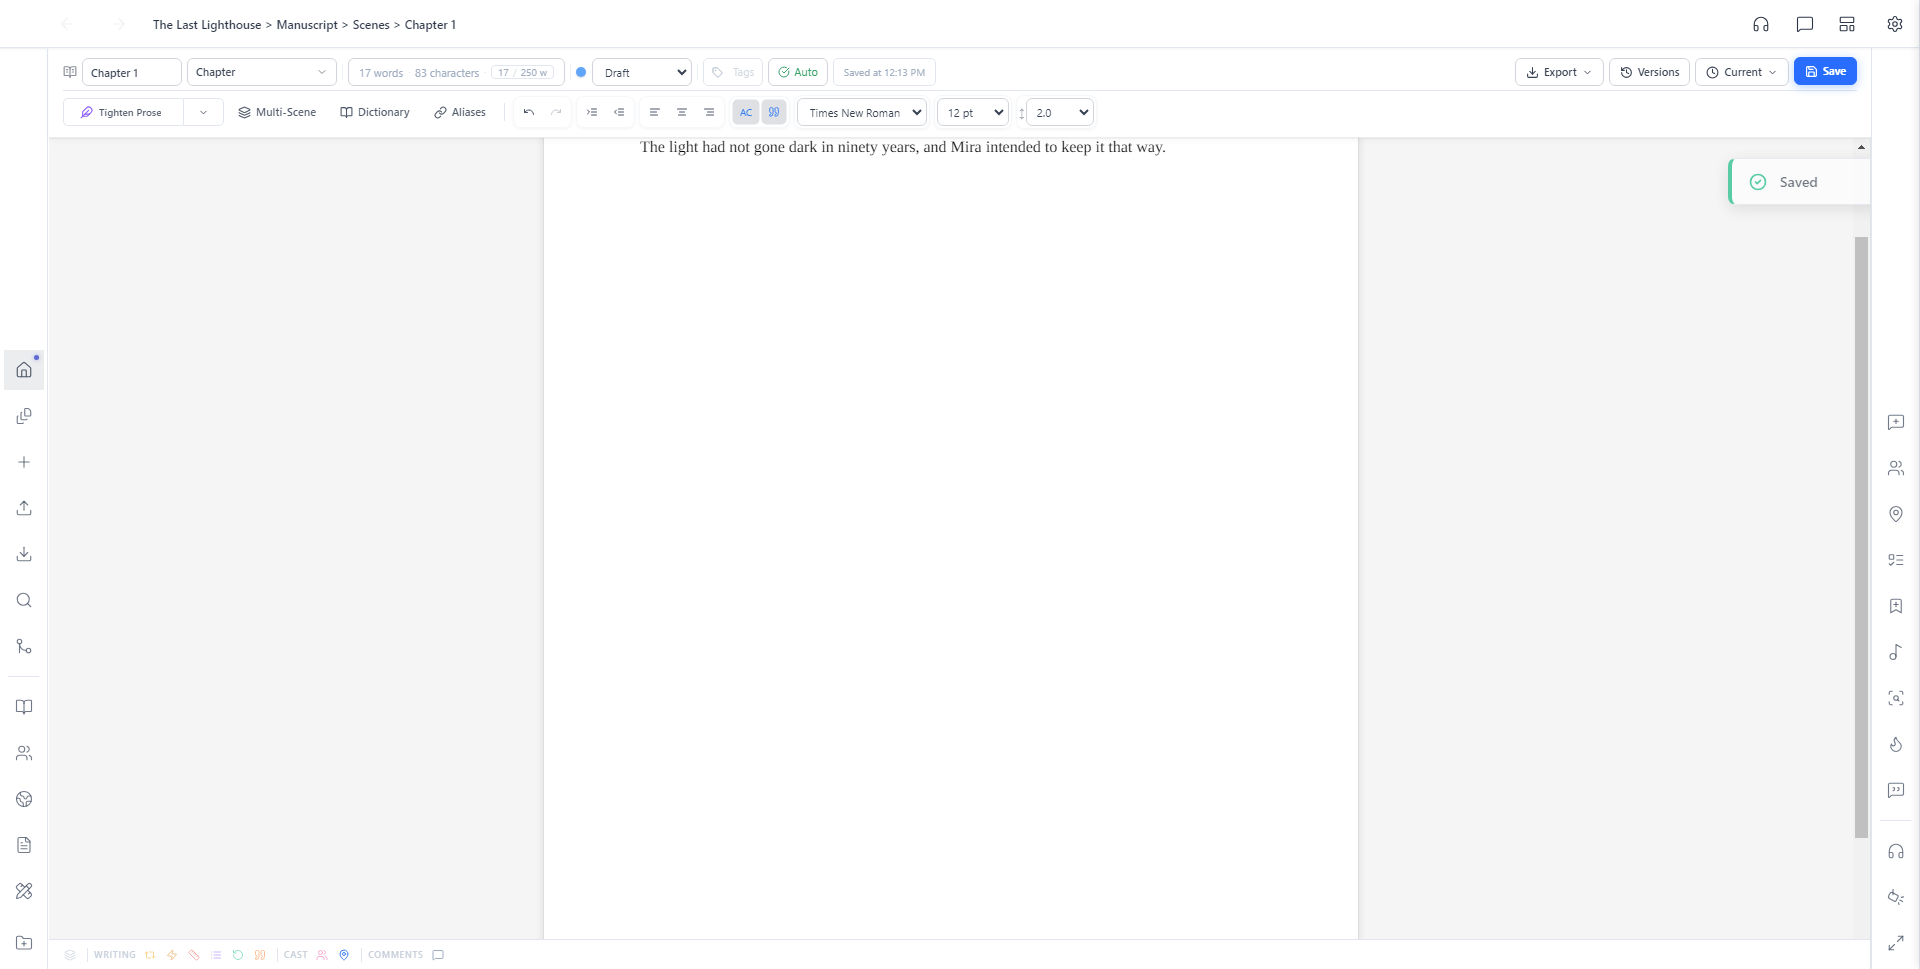Open checklist icon in right sidebar
Viewport: 1920px width, 969px height.
click(x=1896, y=560)
